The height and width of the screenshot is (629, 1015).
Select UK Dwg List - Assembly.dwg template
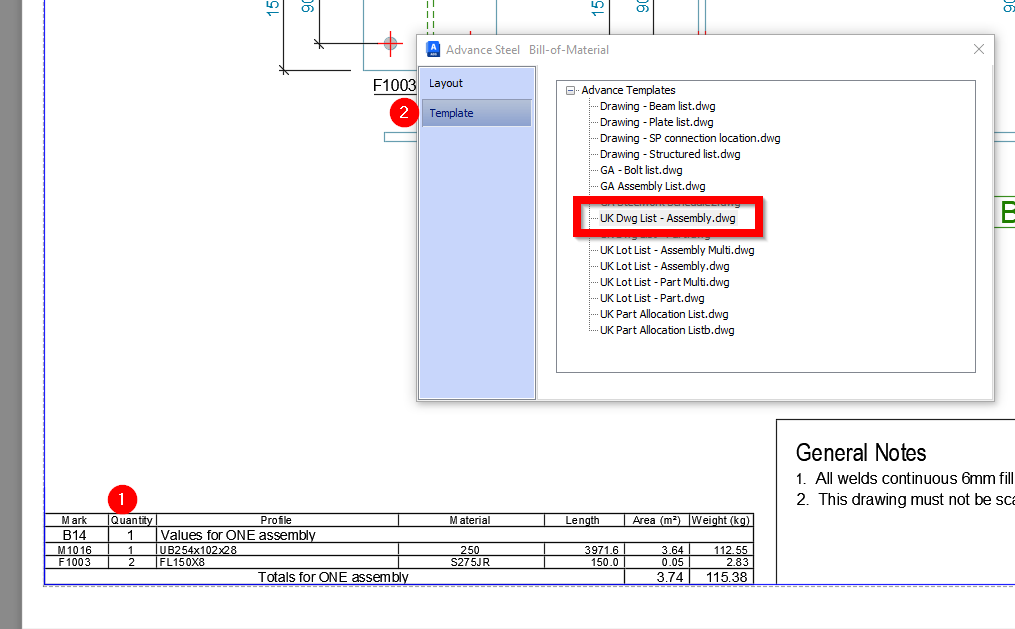(667, 218)
